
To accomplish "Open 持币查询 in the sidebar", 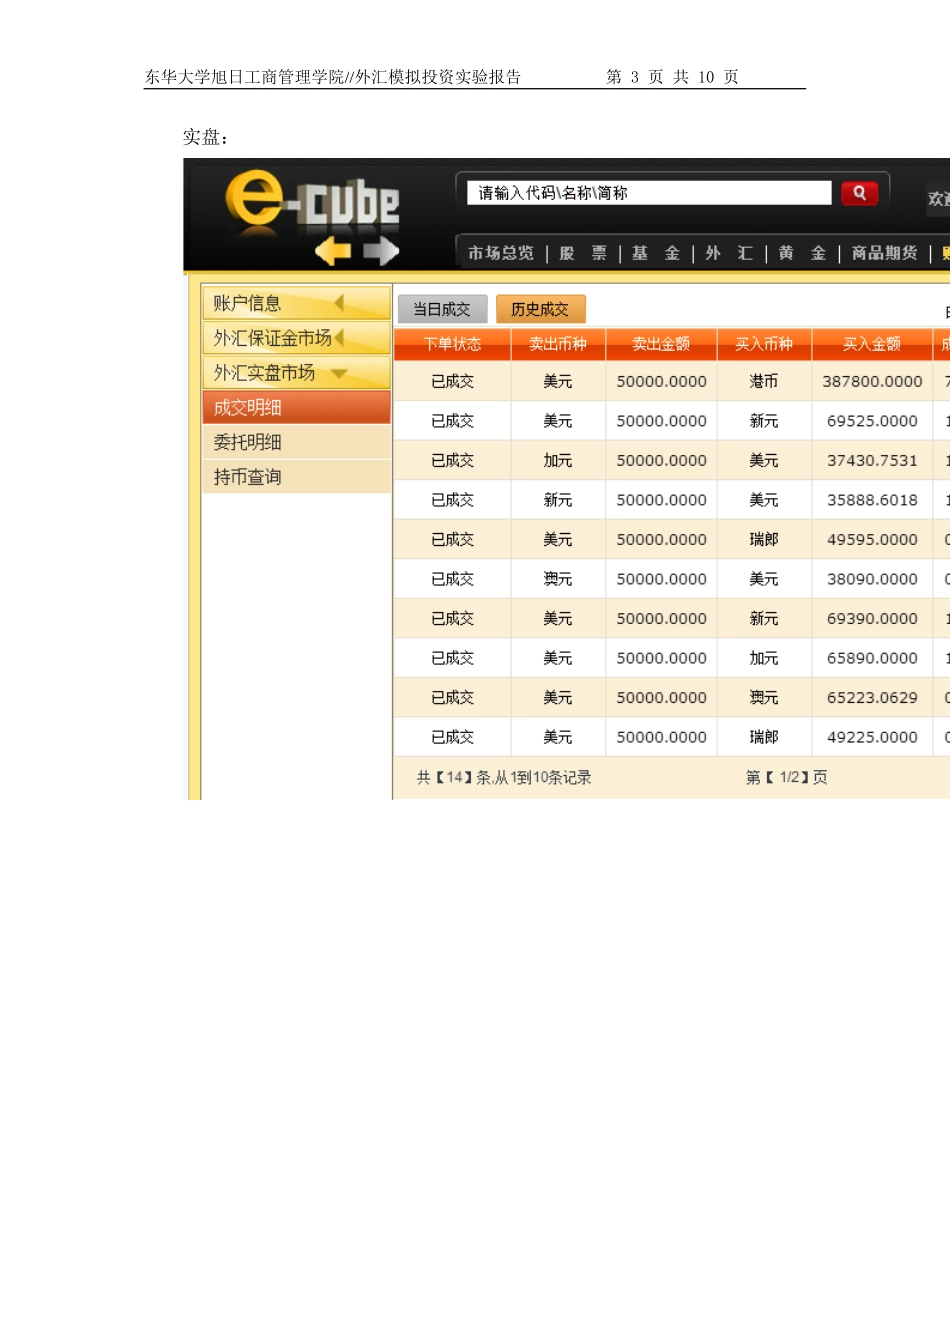I will coord(296,476).
